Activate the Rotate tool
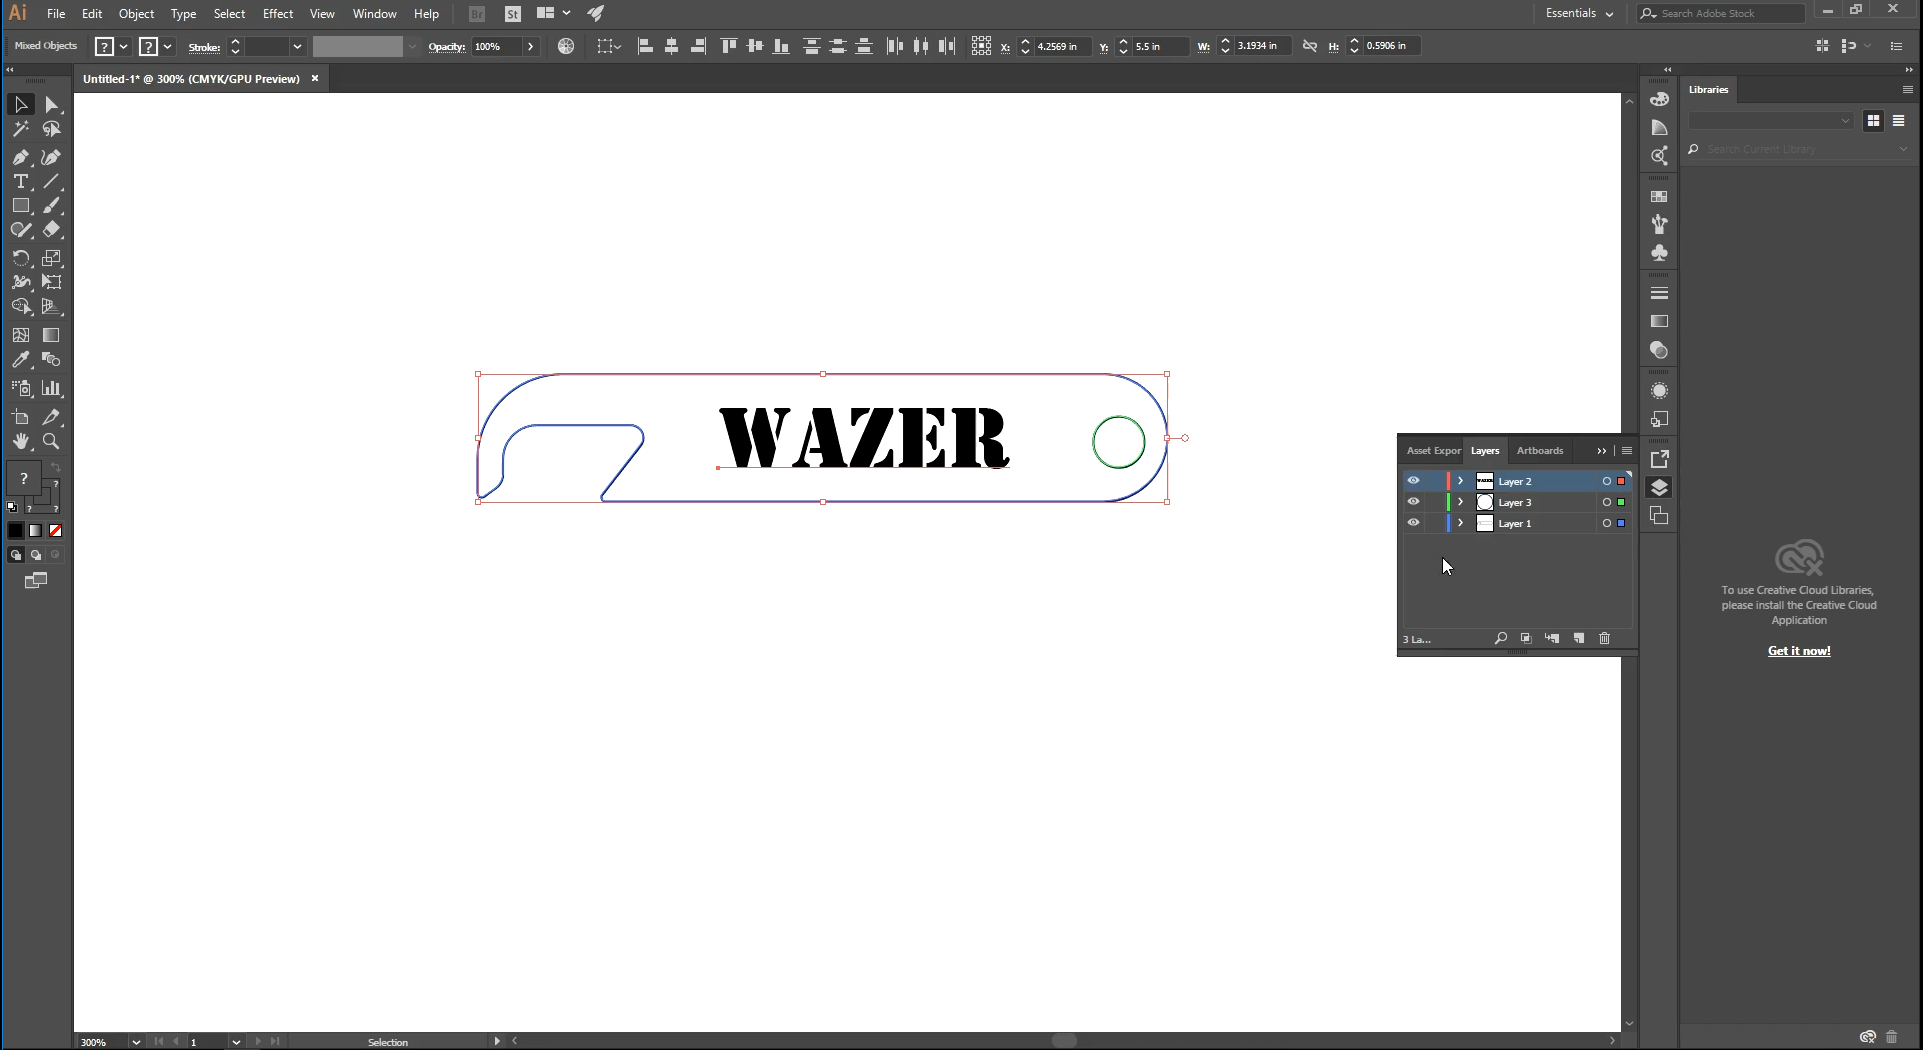 pos(21,258)
